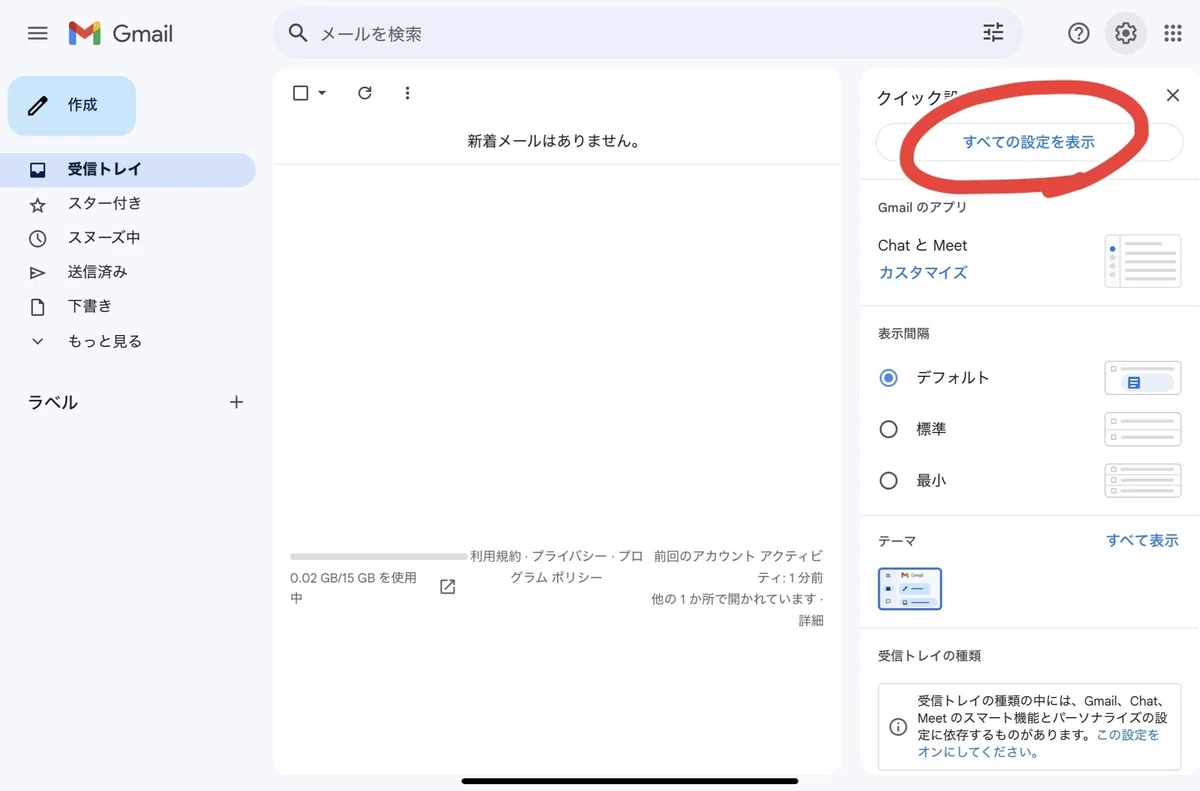Click the search magnifier icon
The image size is (1200, 791).
pos(297,33)
